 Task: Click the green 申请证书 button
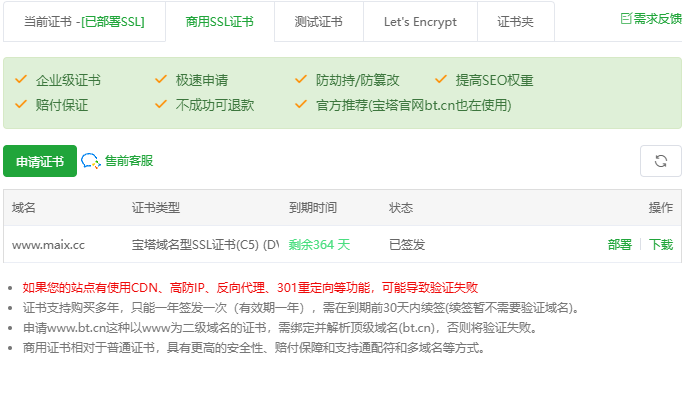(x=40, y=161)
